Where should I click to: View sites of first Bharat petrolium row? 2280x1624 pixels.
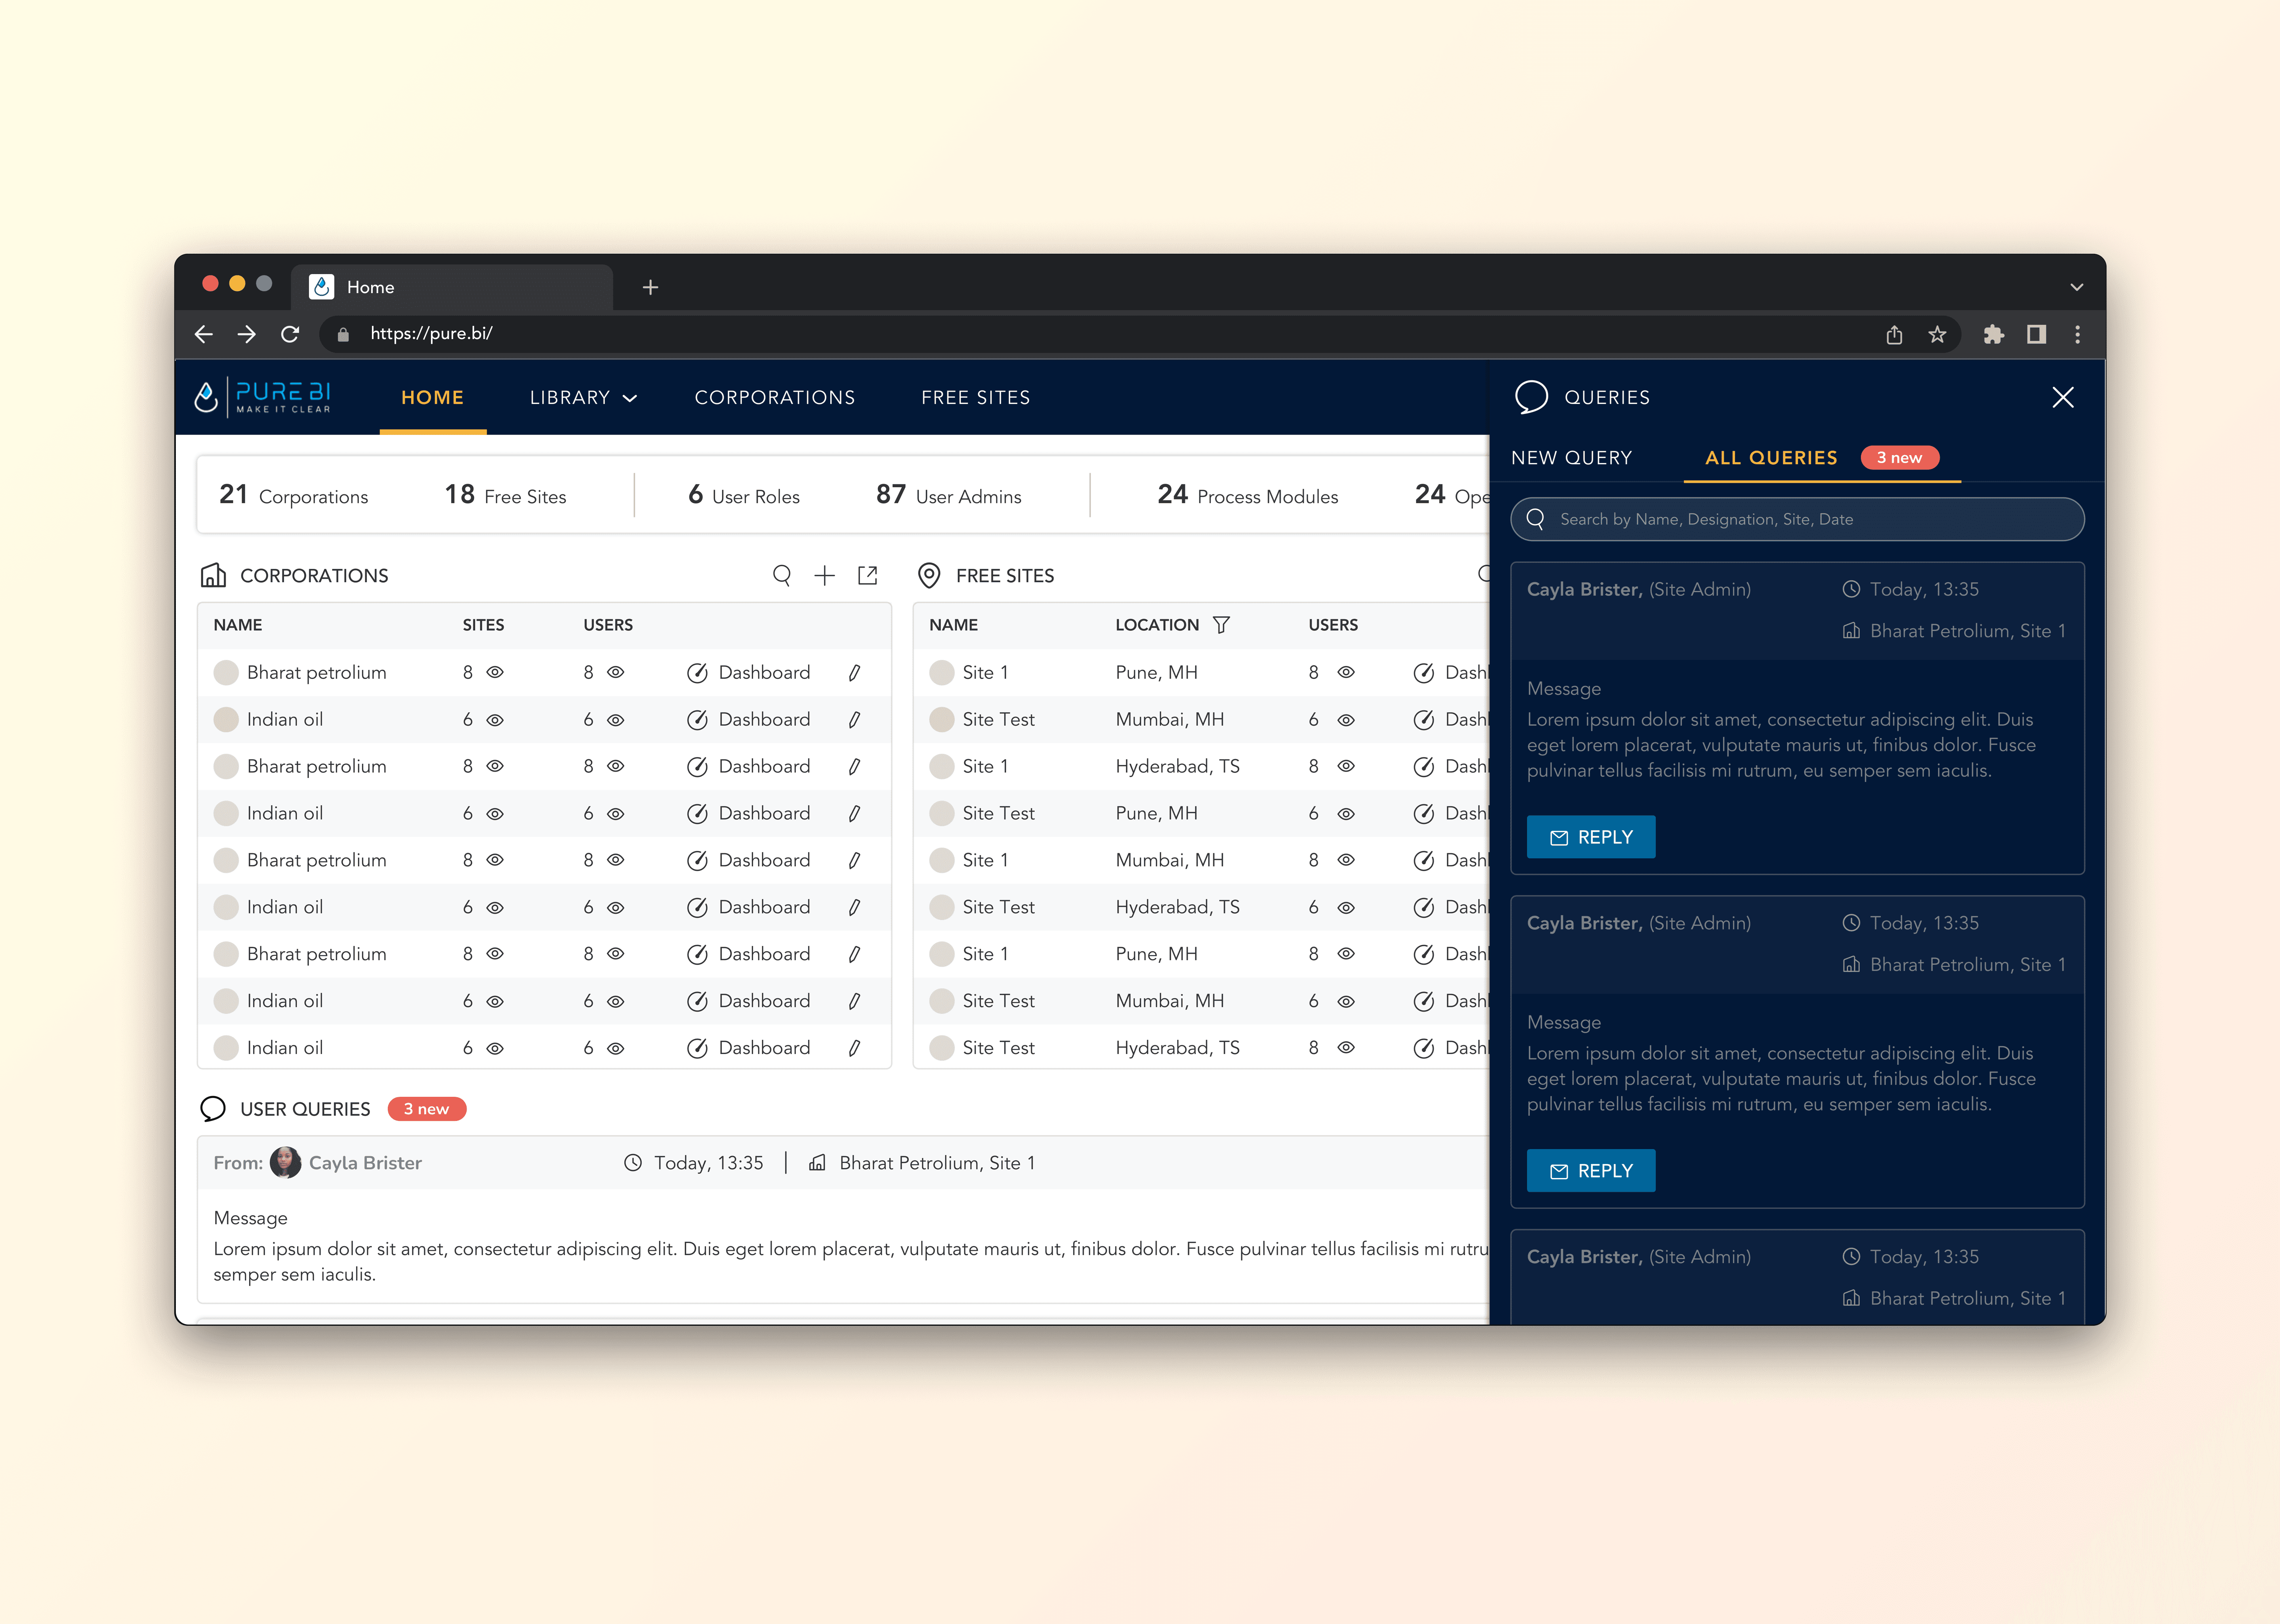click(495, 673)
